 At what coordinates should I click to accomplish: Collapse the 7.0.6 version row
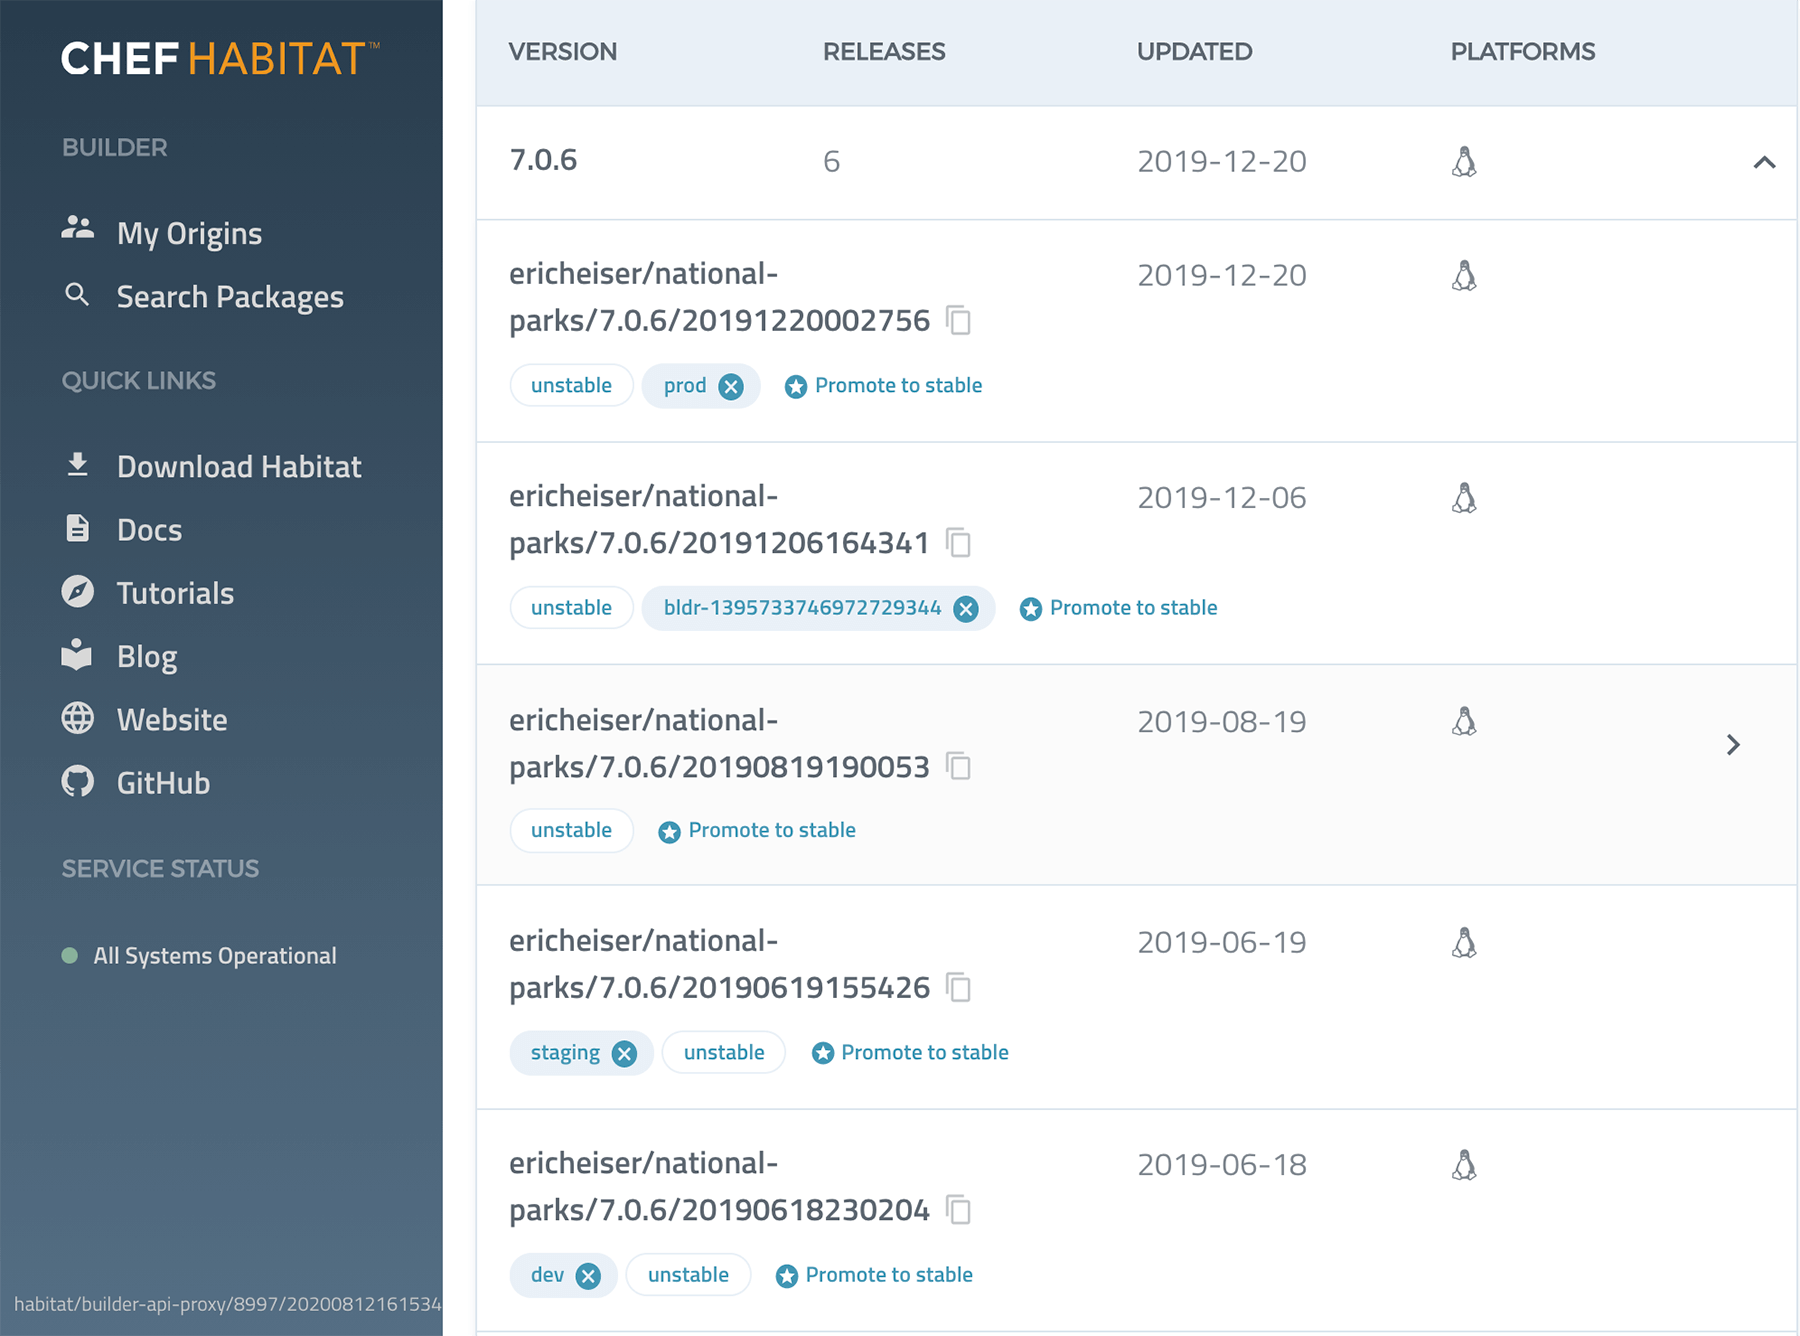(x=1764, y=162)
